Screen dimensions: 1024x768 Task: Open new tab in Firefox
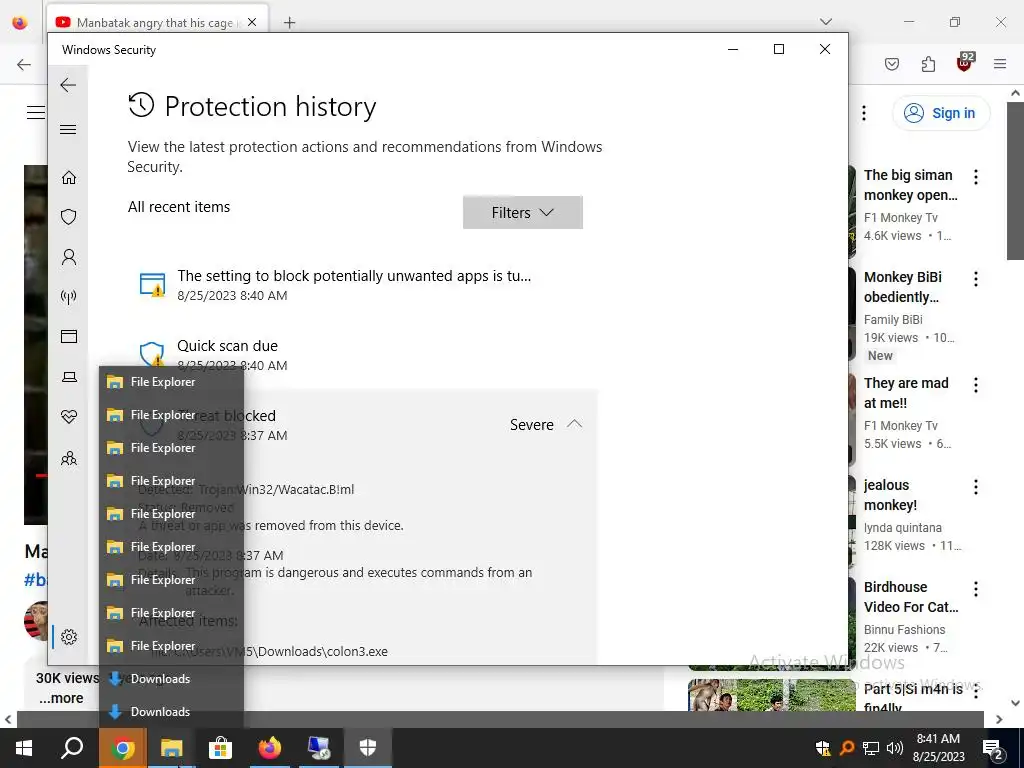point(289,23)
